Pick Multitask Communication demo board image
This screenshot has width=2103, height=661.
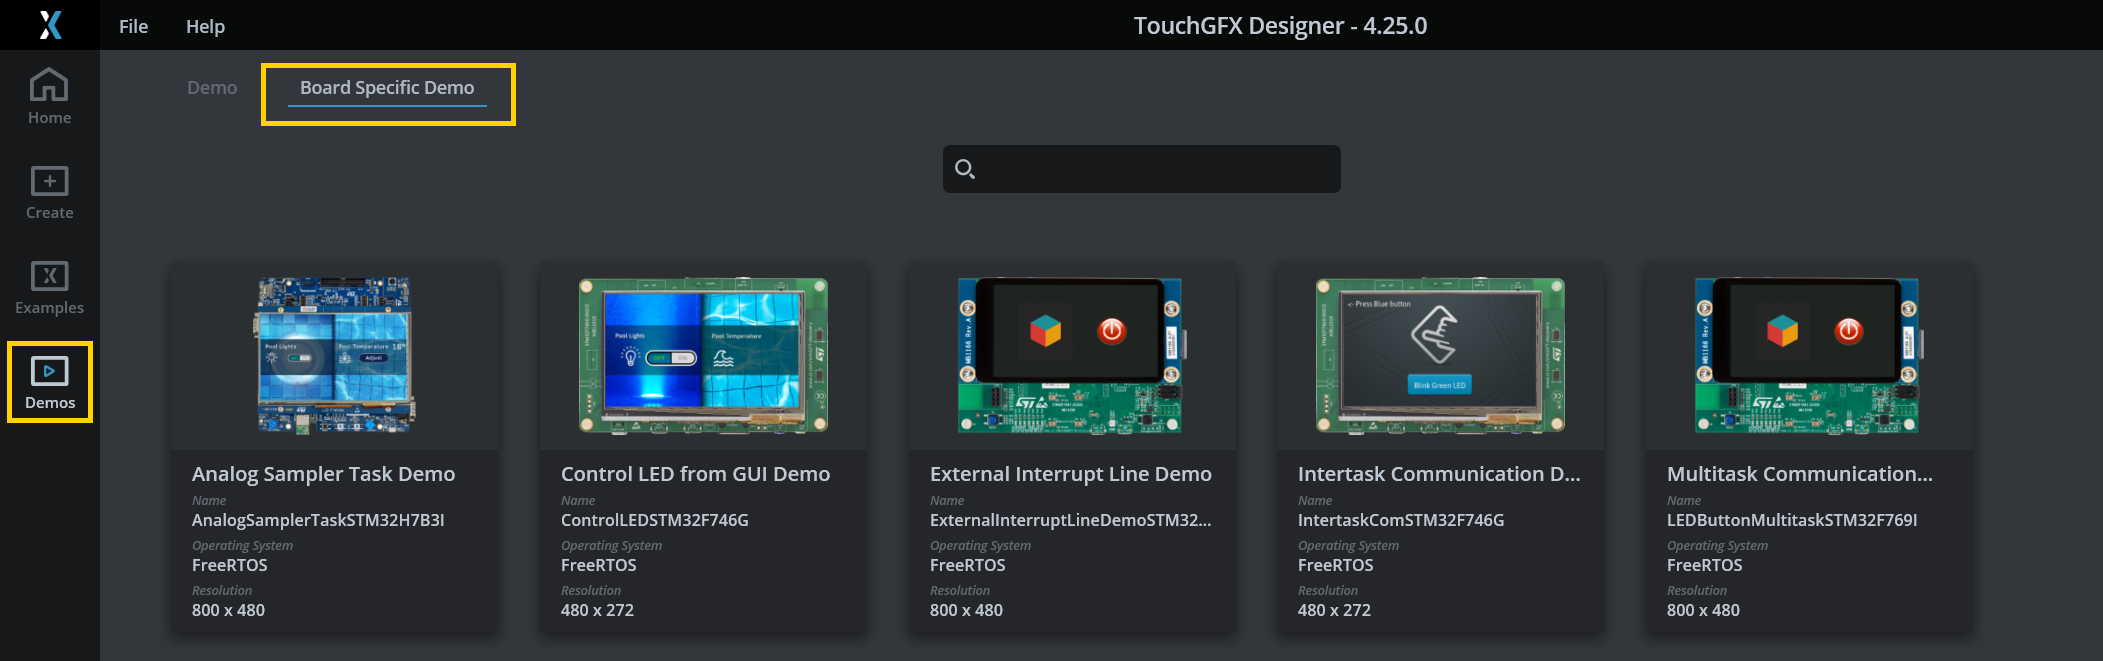[x=1808, y=355]
